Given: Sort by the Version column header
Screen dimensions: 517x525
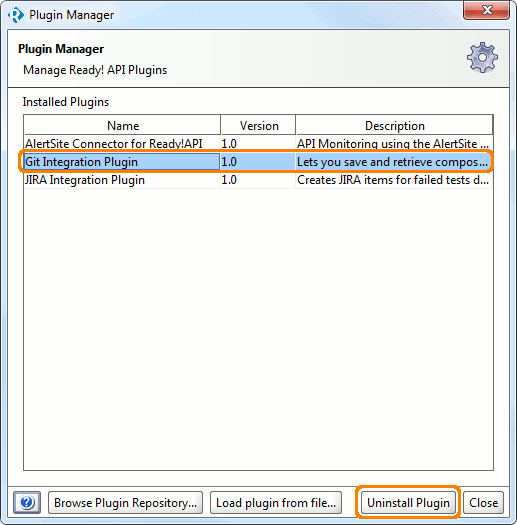Looking at the screenshot, I should click(258, 126).
